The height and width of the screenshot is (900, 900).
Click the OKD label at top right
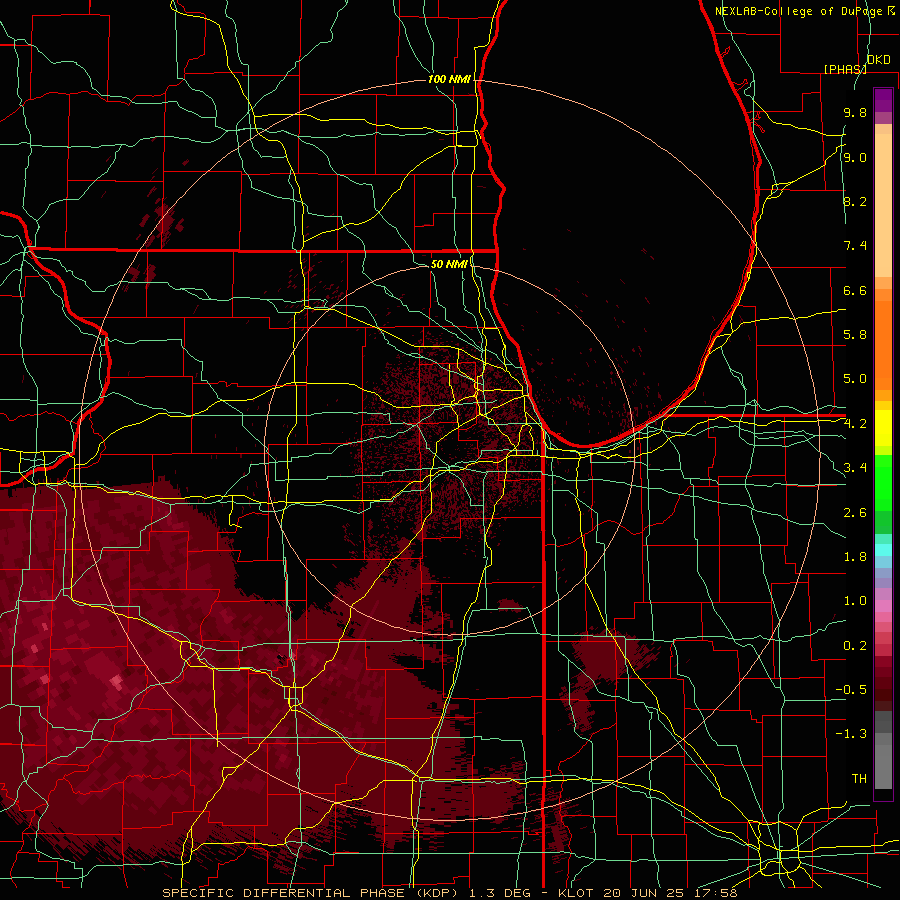click(878, 60)
